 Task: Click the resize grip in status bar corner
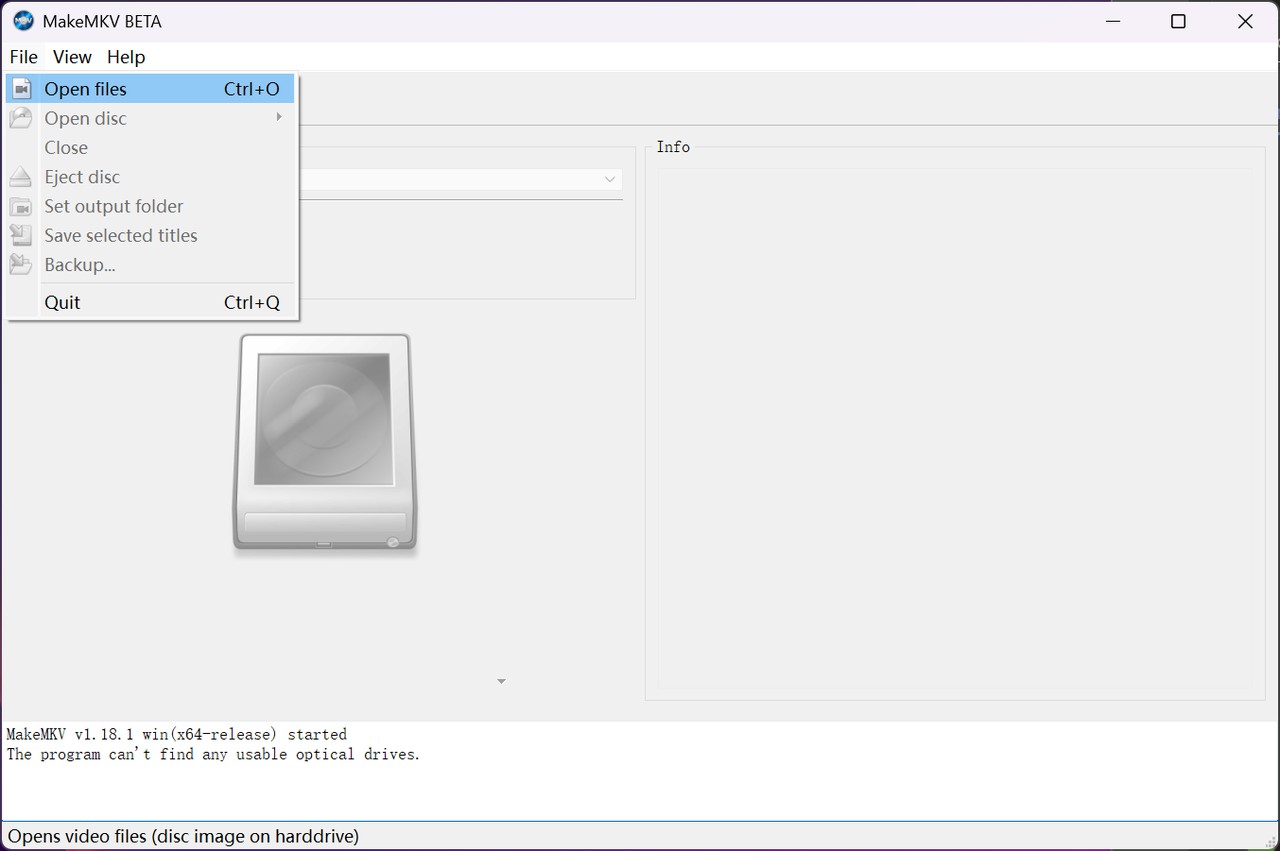[x=1271, y=842]
